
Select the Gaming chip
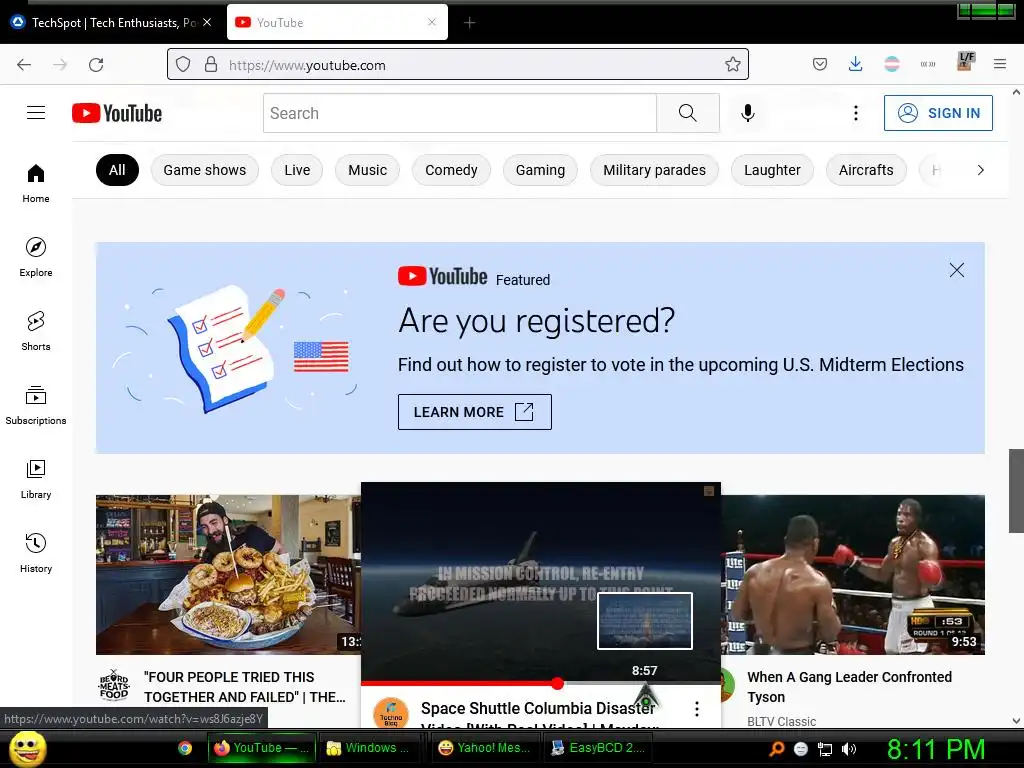pos(540,170)
